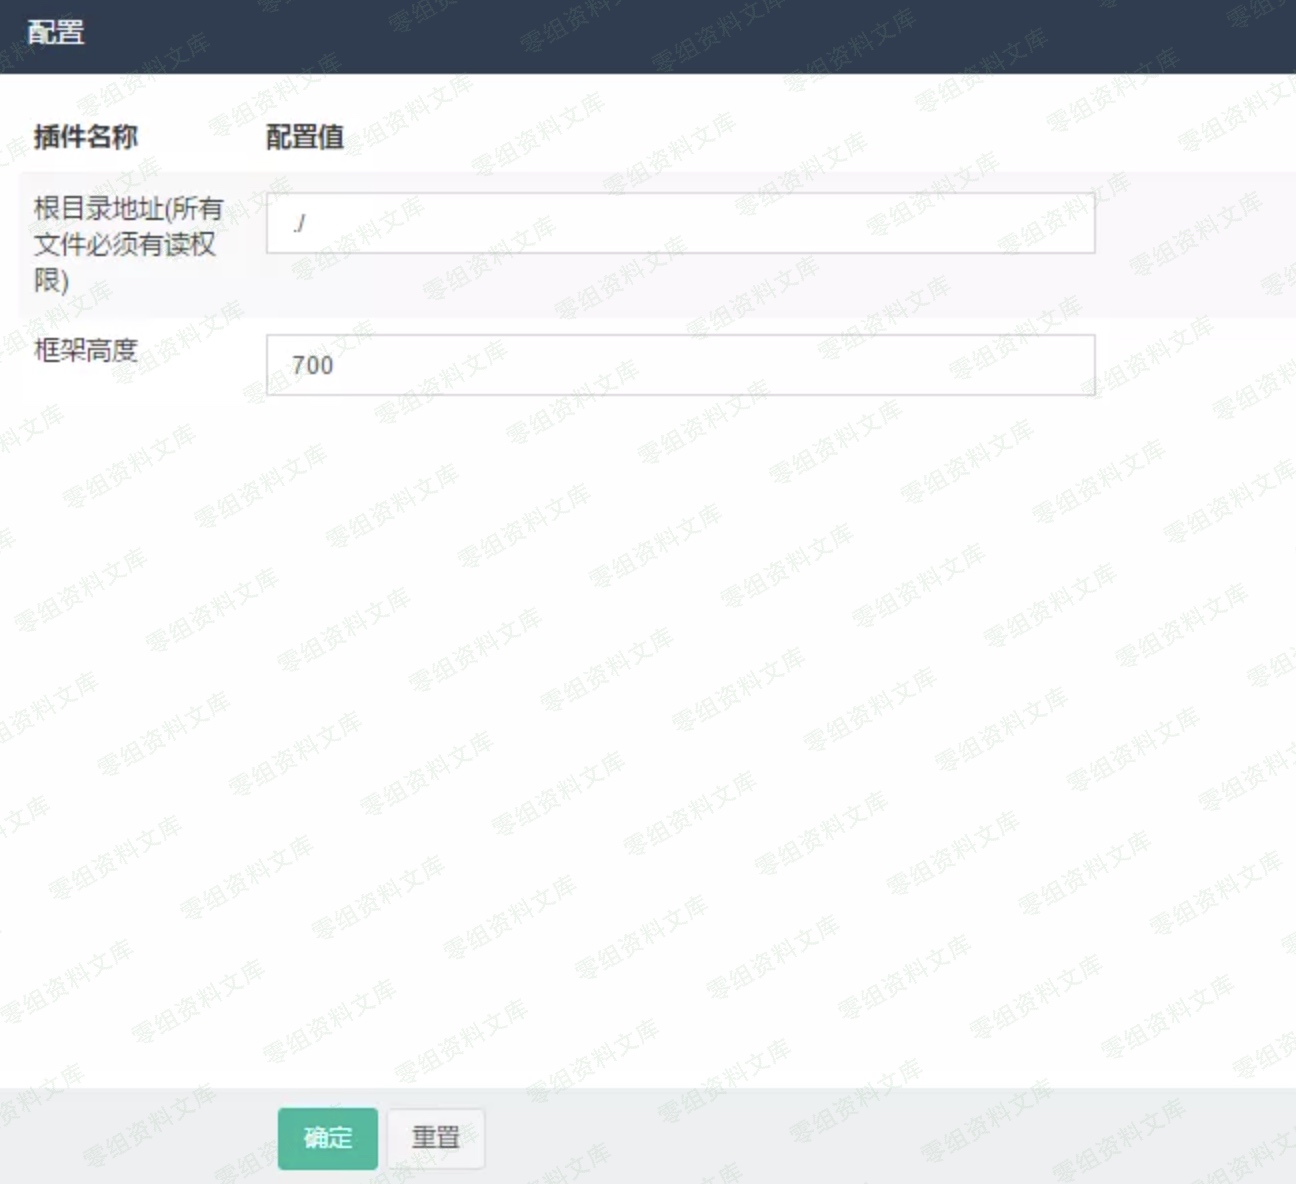Focus the 根目录地址 input field

tap(680, 223)
